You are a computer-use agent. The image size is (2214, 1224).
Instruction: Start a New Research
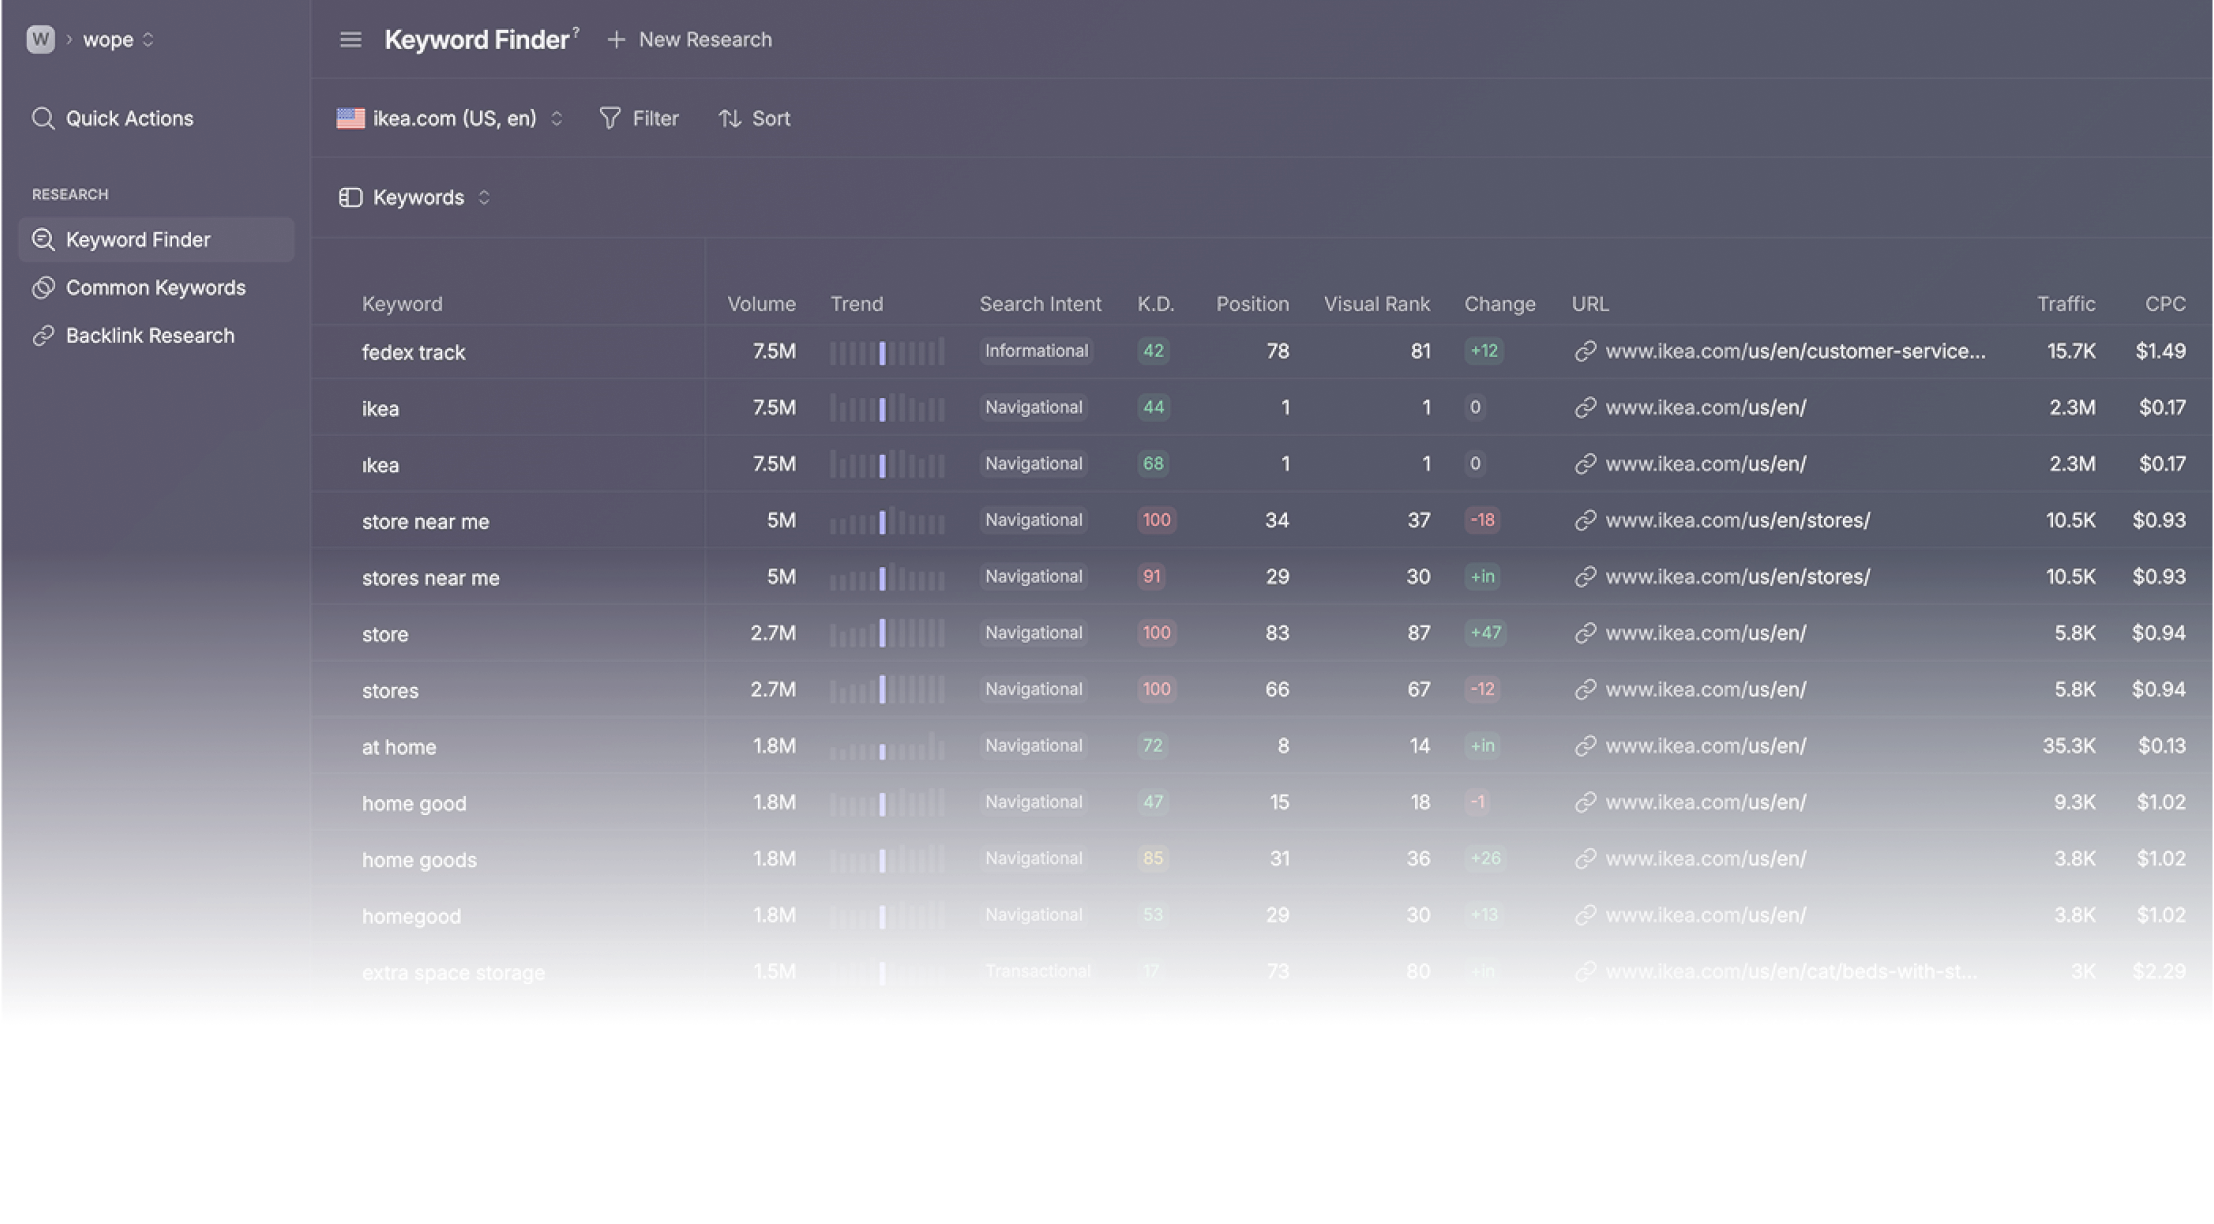pos(690,39)
